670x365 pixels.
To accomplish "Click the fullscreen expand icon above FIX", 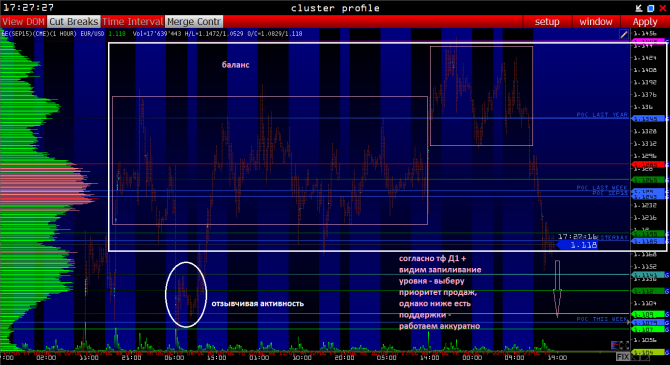I will click(624, 345).
